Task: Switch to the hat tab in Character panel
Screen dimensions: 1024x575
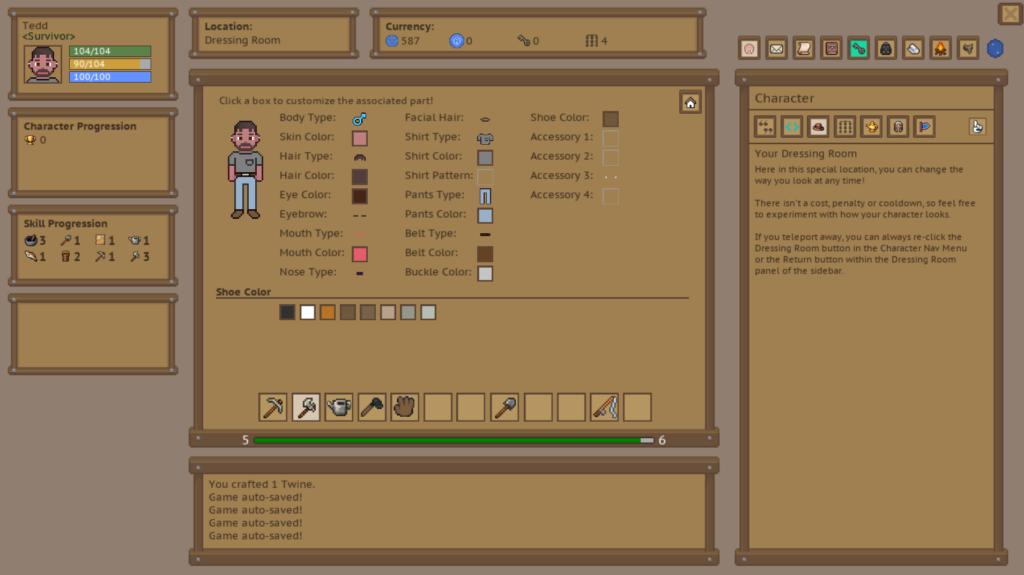Action: [x=818, y=126]
